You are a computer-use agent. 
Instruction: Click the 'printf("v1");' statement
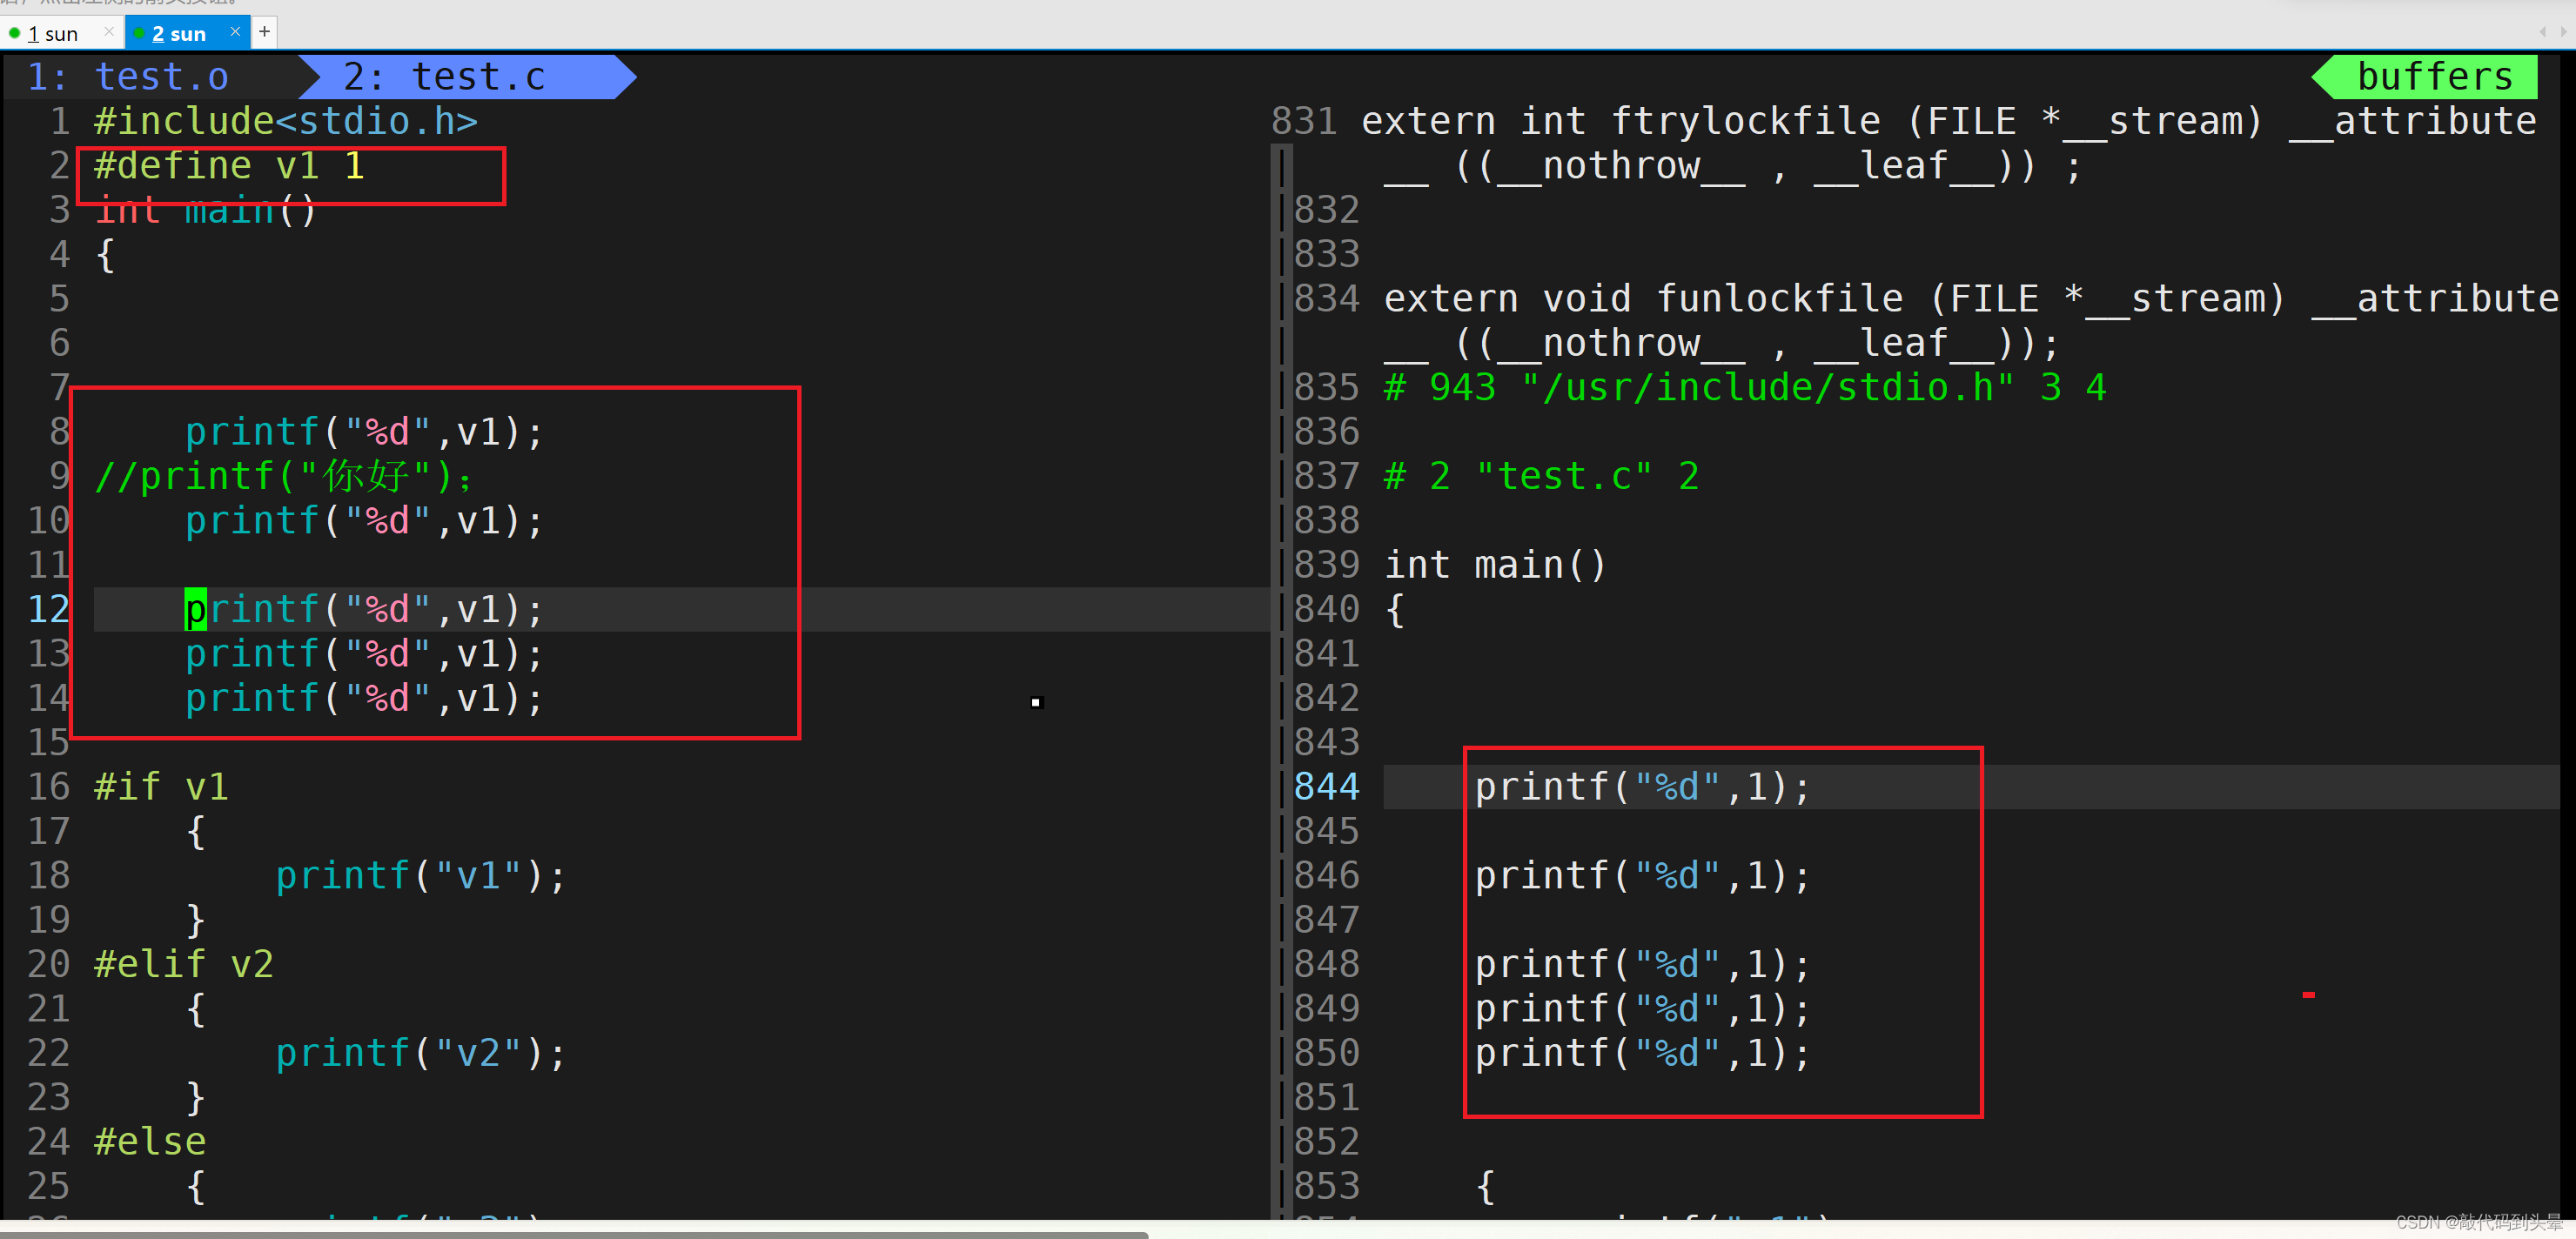421,876
